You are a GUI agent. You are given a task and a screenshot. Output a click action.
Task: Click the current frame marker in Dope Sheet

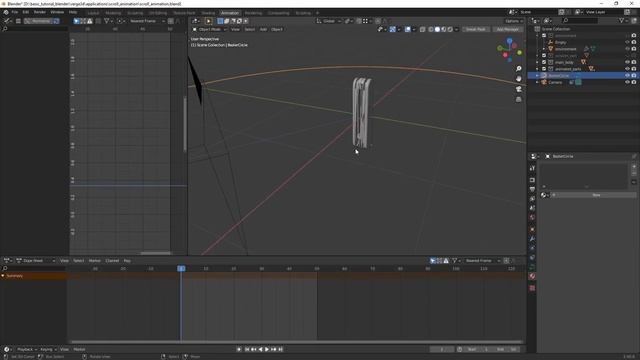click(181, 268)
